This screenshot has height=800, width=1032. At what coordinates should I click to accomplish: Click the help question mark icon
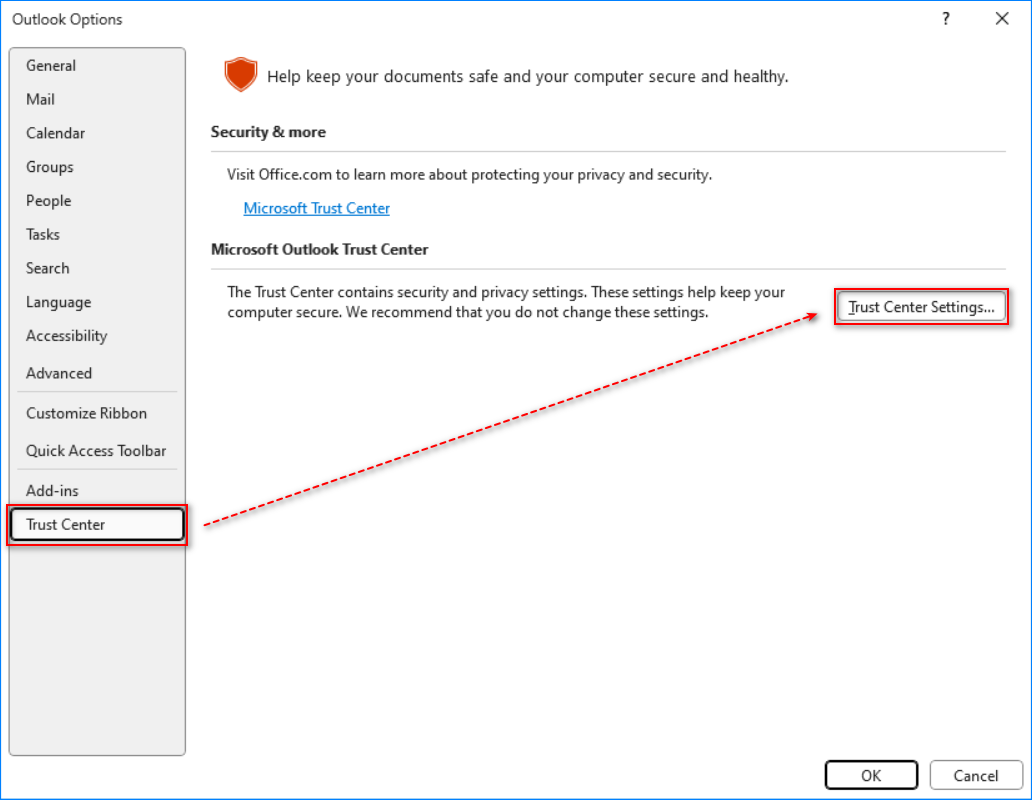(x=946, y=18)
